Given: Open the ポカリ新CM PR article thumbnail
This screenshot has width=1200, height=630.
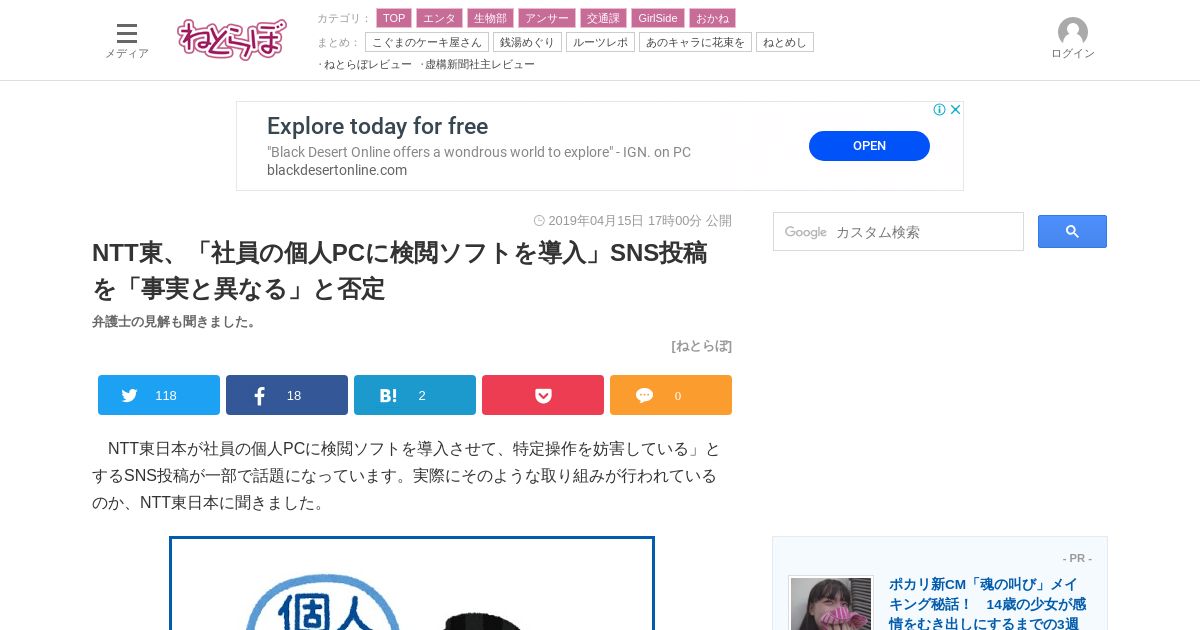Looking at the screenshot, I should coord(831,603).
